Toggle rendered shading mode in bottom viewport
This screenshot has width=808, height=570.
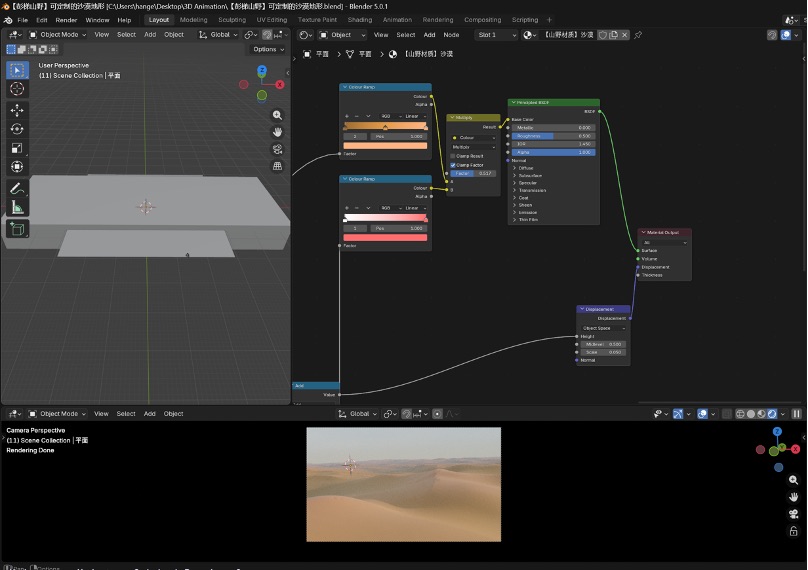pos(772,414)
